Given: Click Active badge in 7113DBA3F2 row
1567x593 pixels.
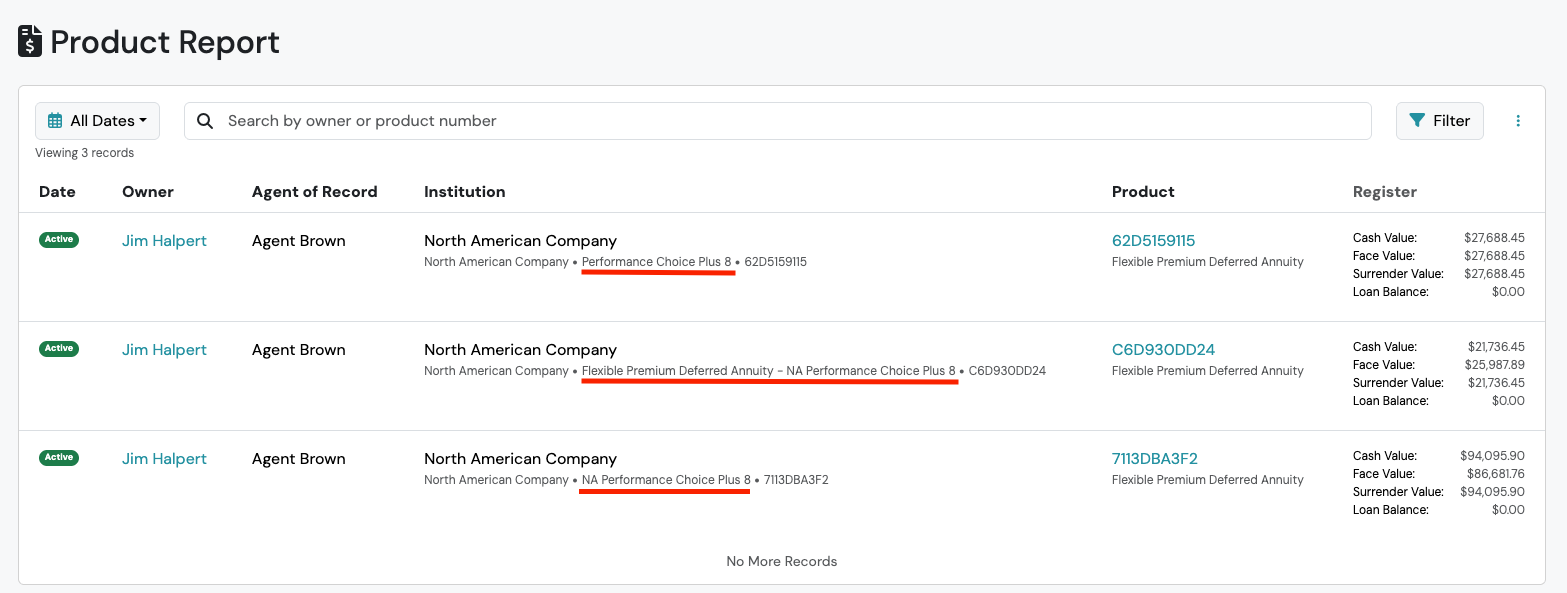Looking at the screenshot, I should click(x=59, y=458).
